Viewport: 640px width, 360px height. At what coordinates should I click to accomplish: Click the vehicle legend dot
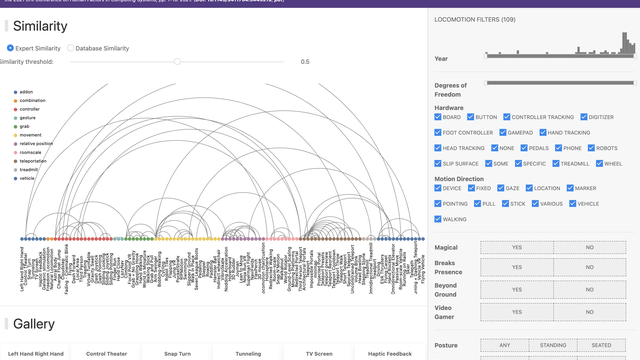tap(16, 179)
